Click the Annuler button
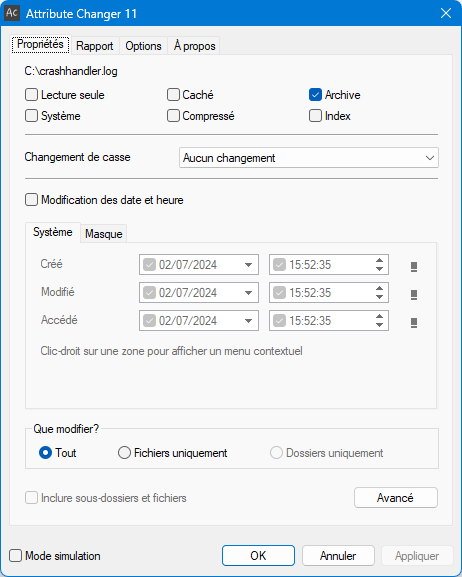Viewport: 462px width, 577px height. [338, 556]
